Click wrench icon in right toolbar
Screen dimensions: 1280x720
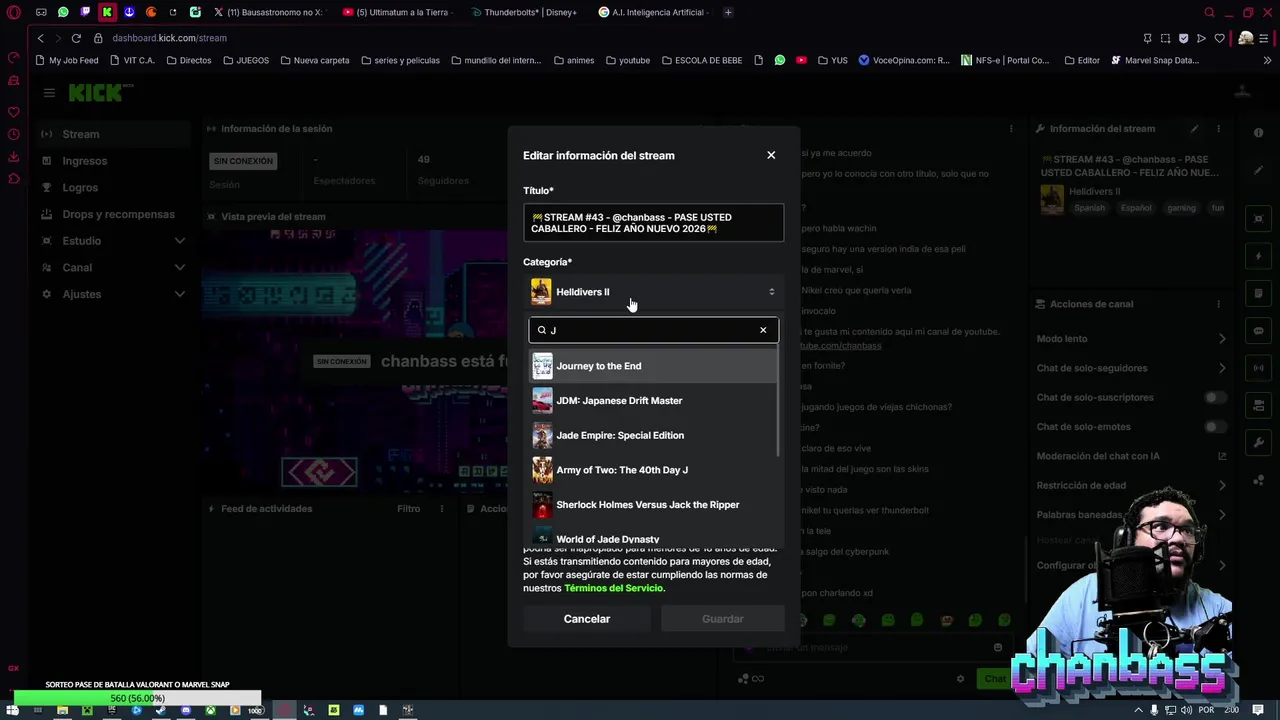tap(1259, 442)
